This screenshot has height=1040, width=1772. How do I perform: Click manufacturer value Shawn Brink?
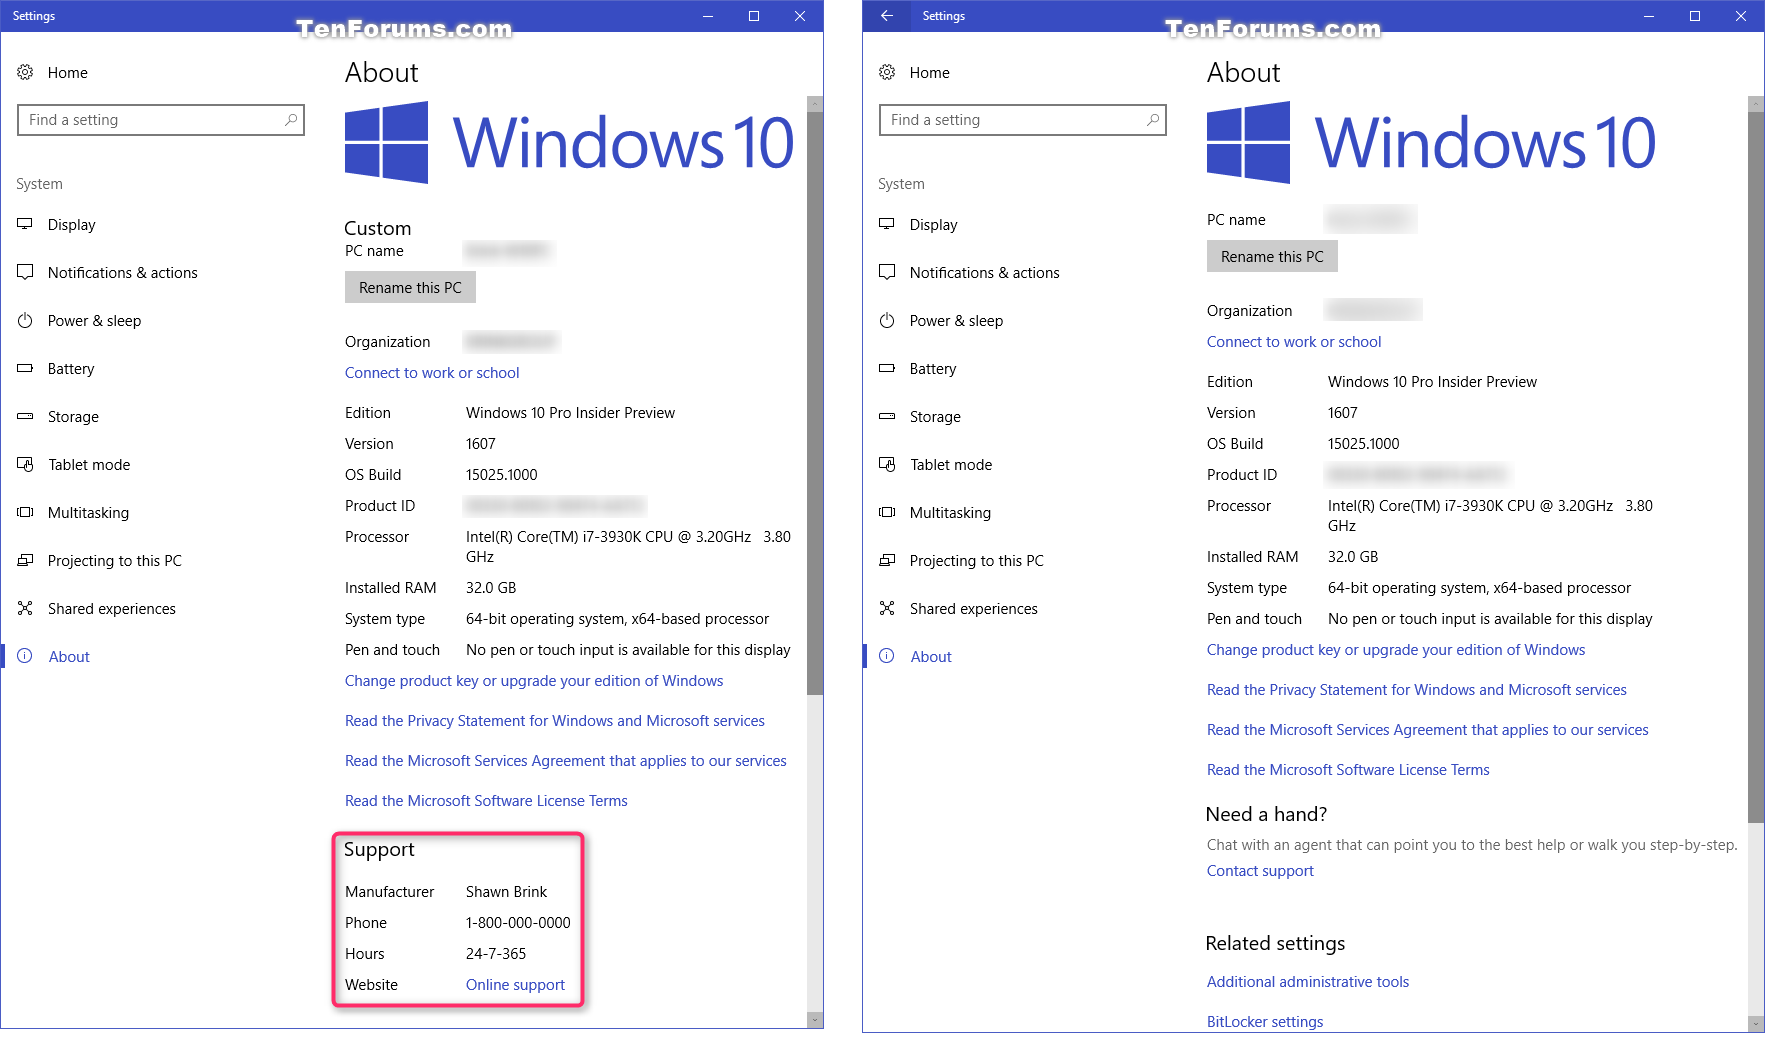click(506, 892)
